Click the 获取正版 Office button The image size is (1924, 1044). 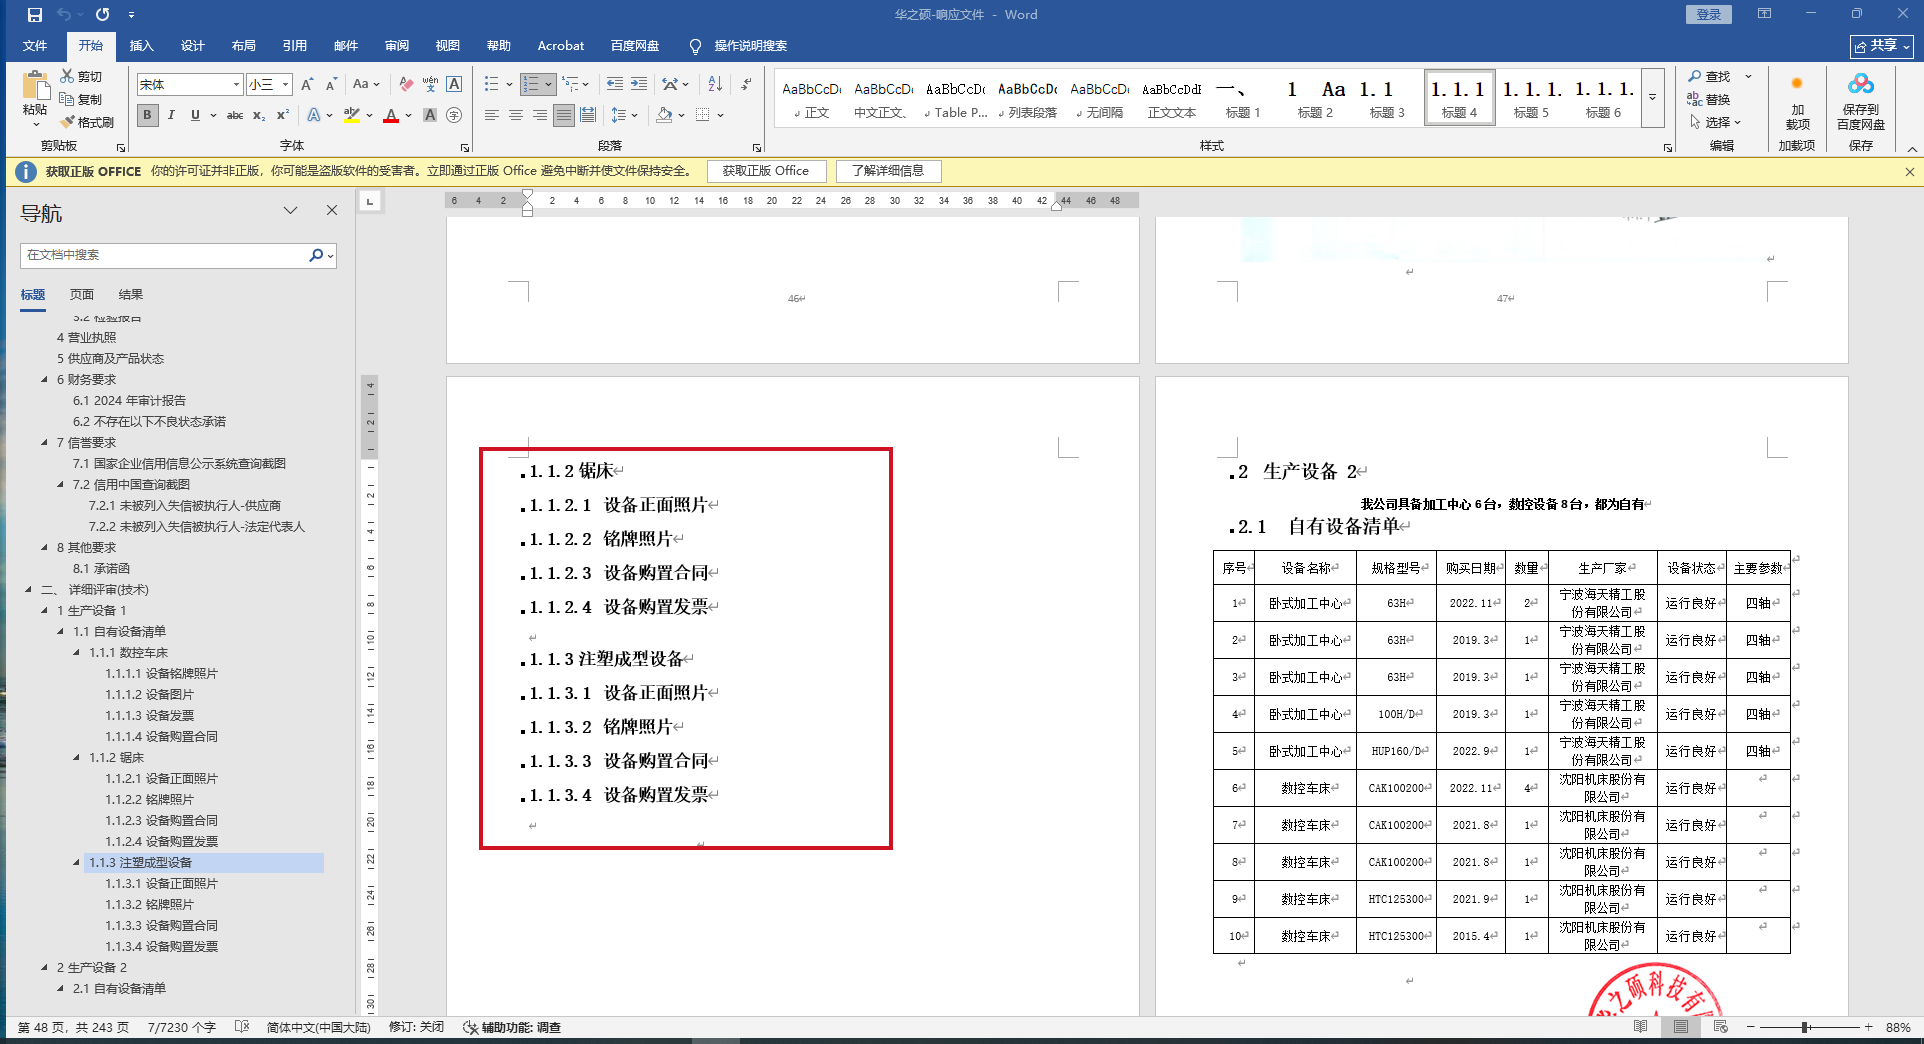[x=766, y=171]
